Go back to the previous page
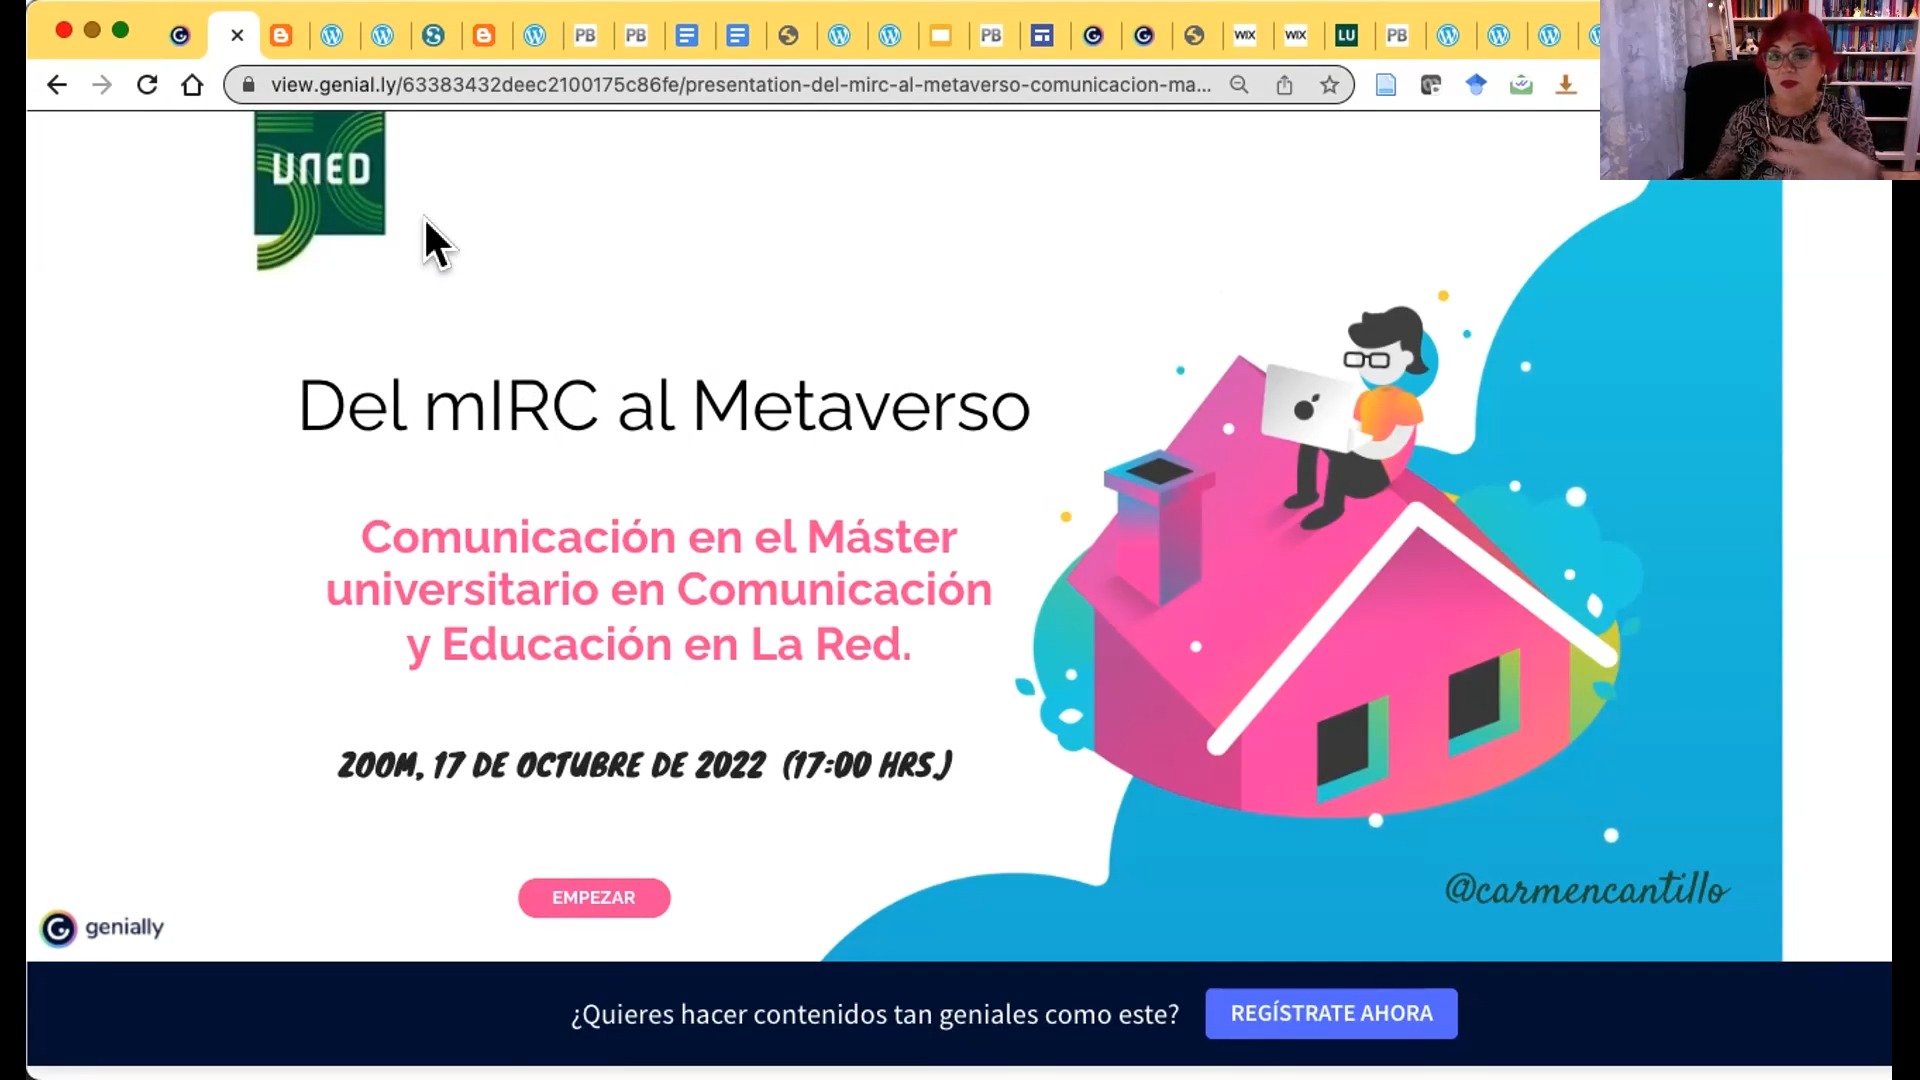The image size is (1920, 1080). (x=57, y=85)
